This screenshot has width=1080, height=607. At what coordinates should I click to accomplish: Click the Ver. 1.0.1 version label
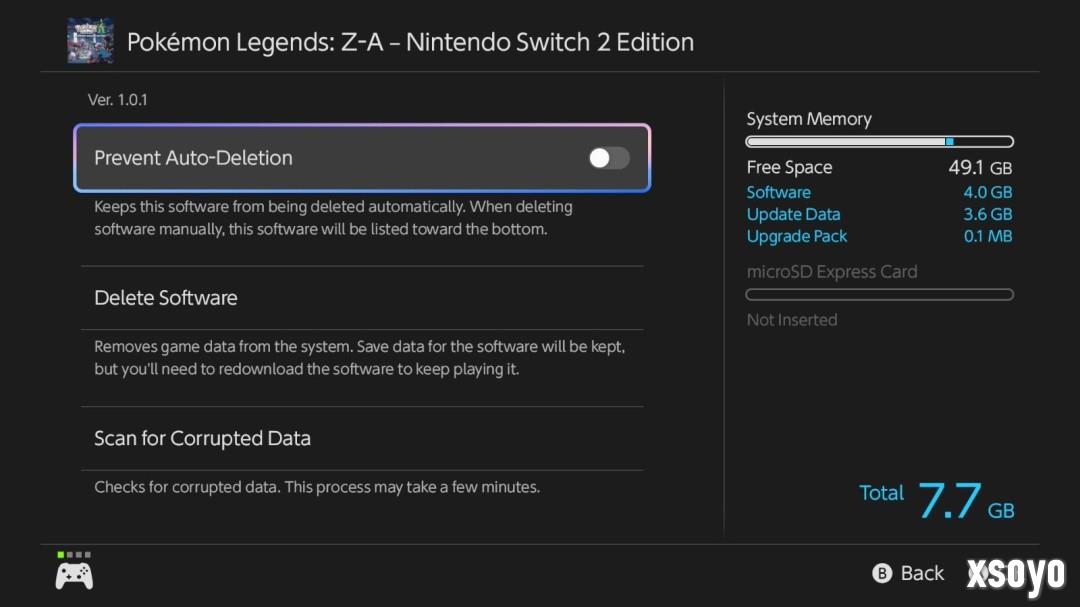click(x=118, y=100)
